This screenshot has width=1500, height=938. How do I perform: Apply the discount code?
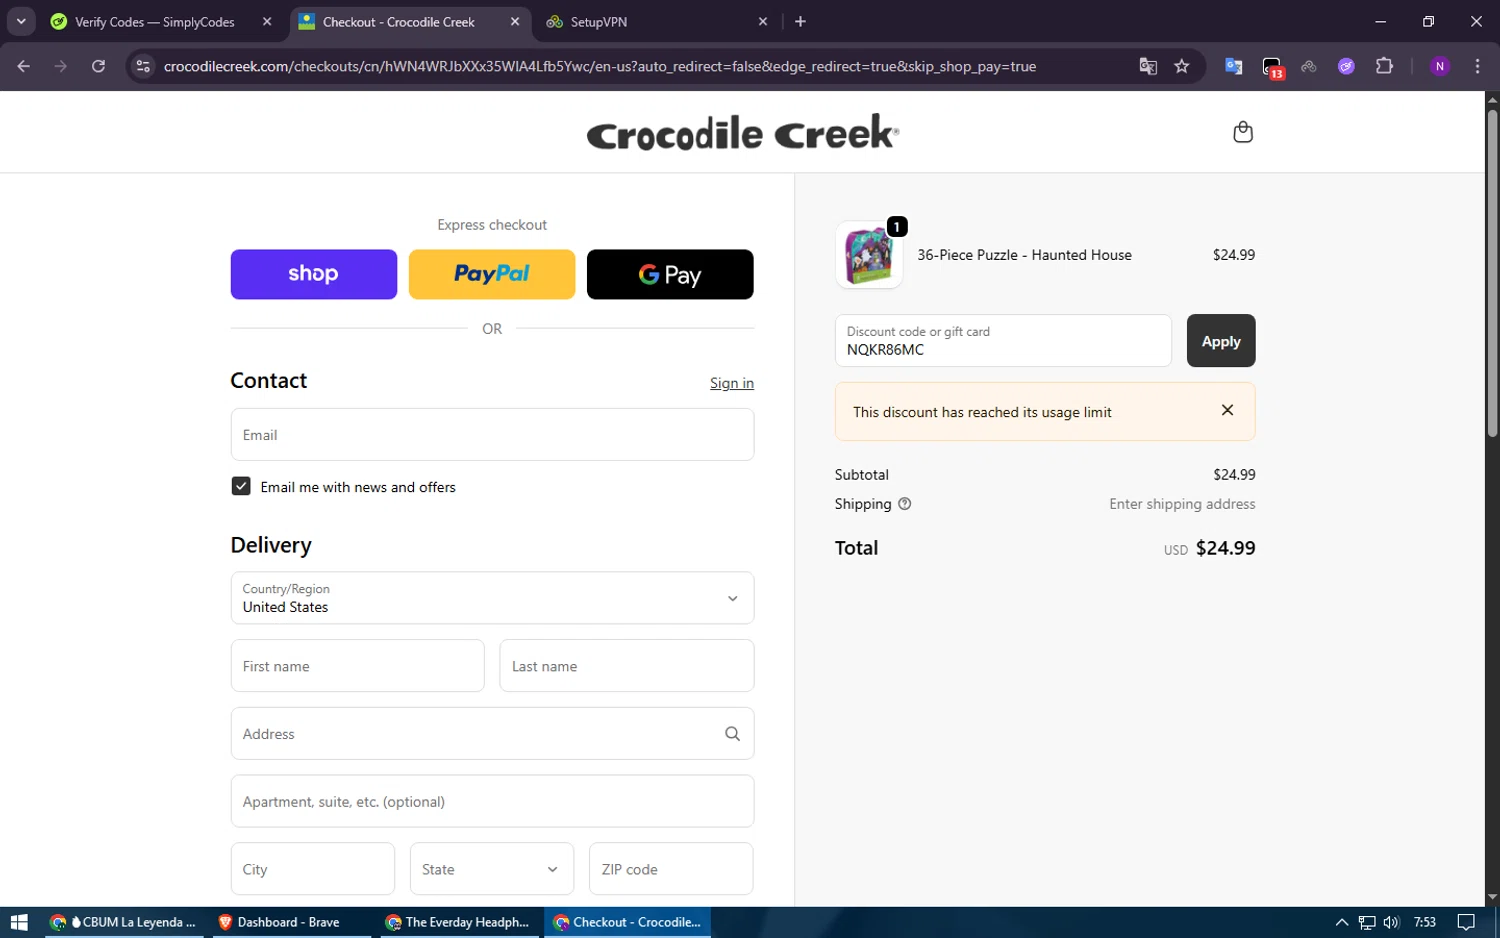click(x=1220, y=341)
